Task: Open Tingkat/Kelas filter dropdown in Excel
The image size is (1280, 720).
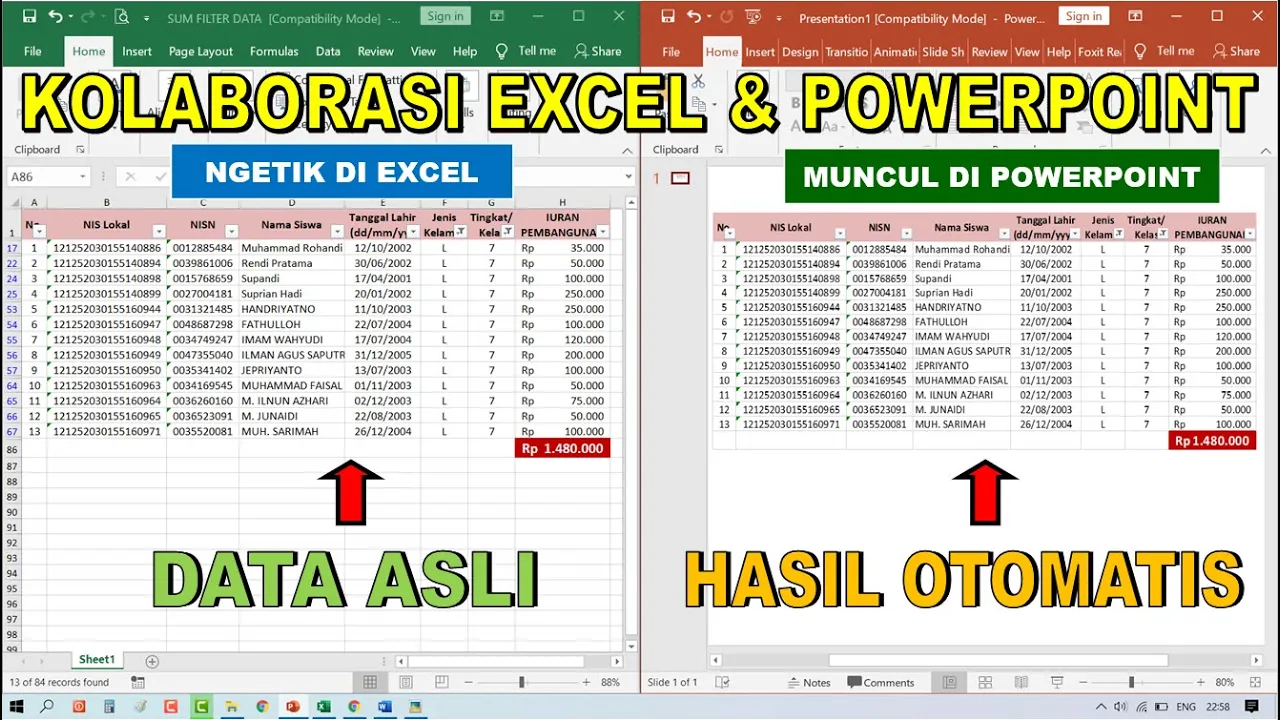Action: tap(507, 232)
